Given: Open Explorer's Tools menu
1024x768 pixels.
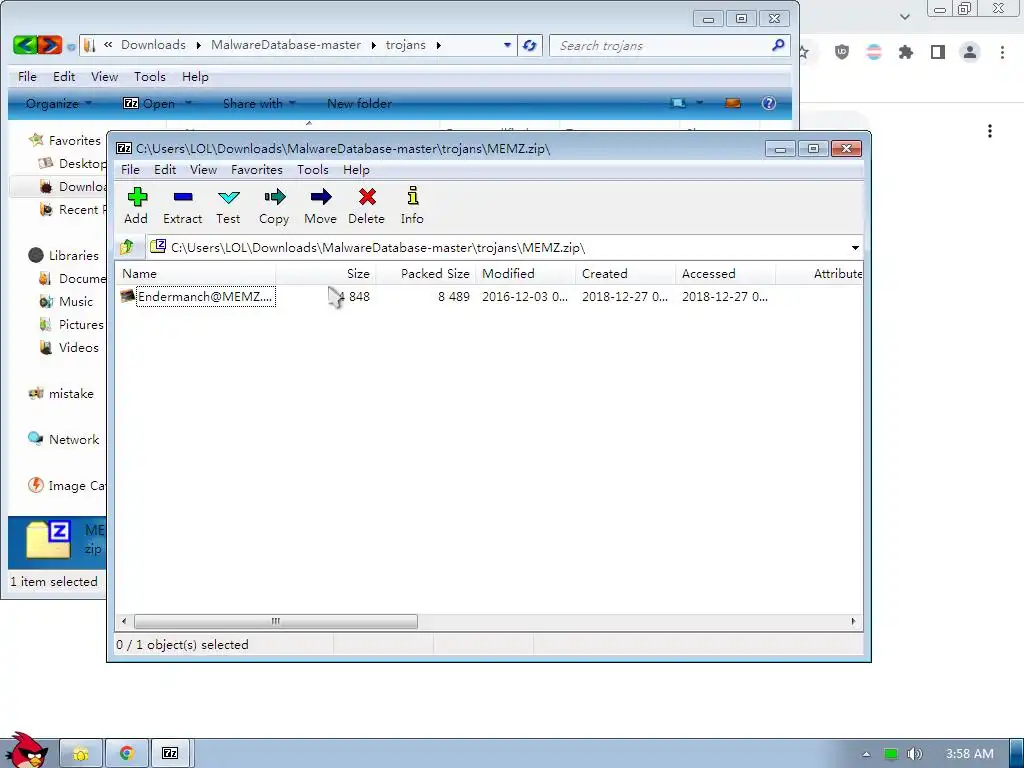Looking at the screenshot, I should 150,77.
